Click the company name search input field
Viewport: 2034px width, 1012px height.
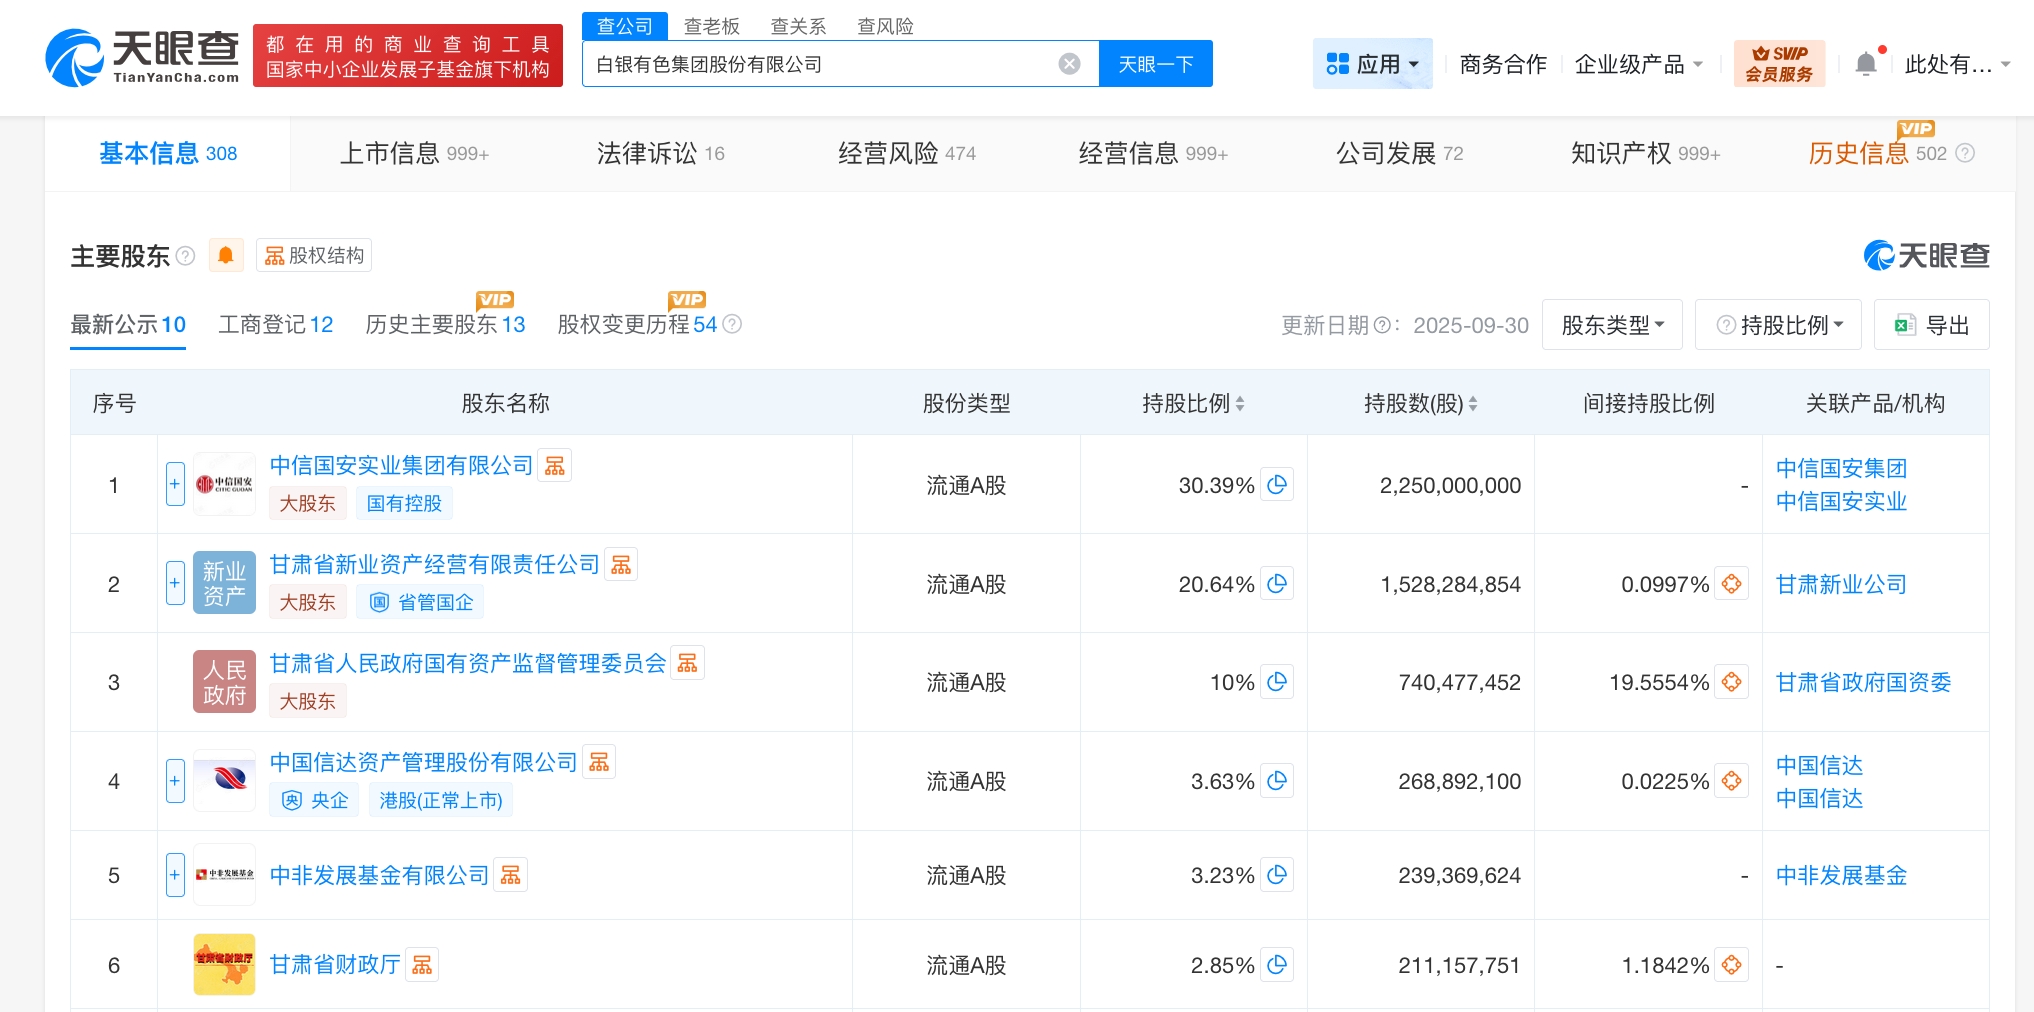coord(820,64)
